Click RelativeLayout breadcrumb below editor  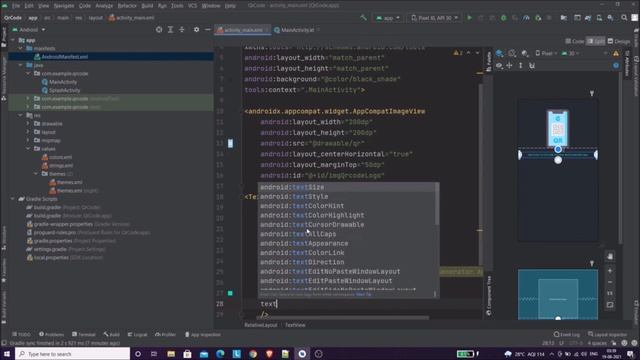click(260, 325)
